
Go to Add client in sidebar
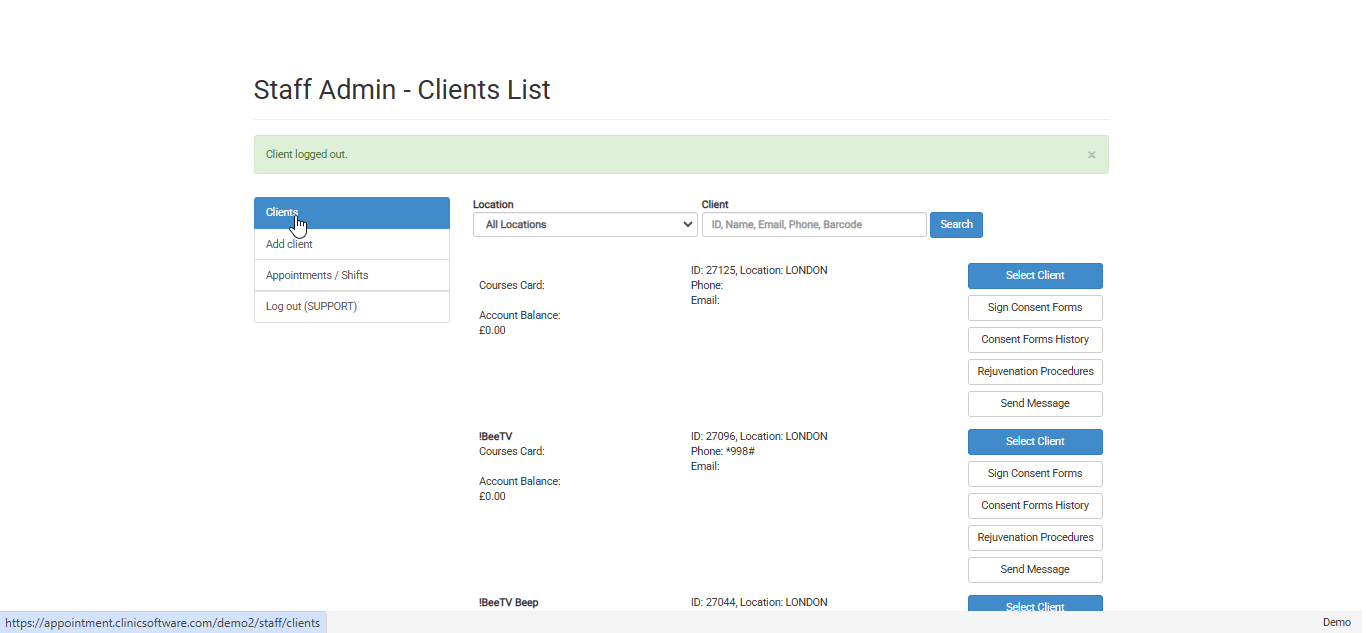tap(351, 244)
